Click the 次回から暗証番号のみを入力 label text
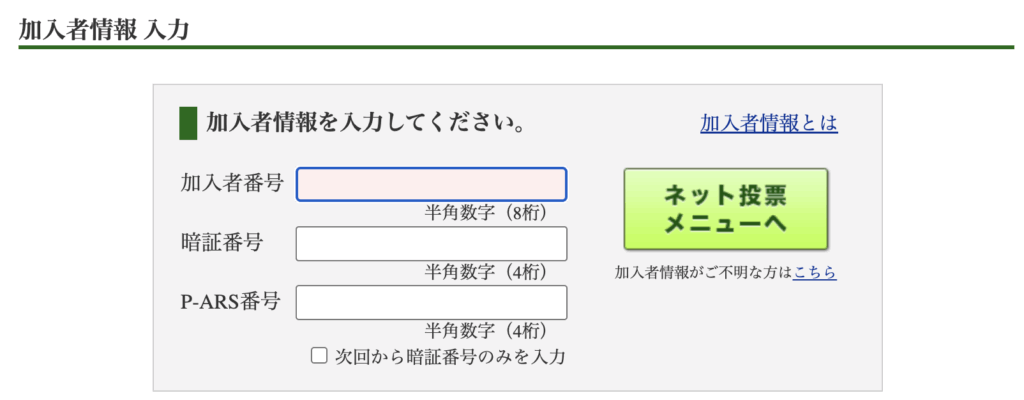 point(449,355)
